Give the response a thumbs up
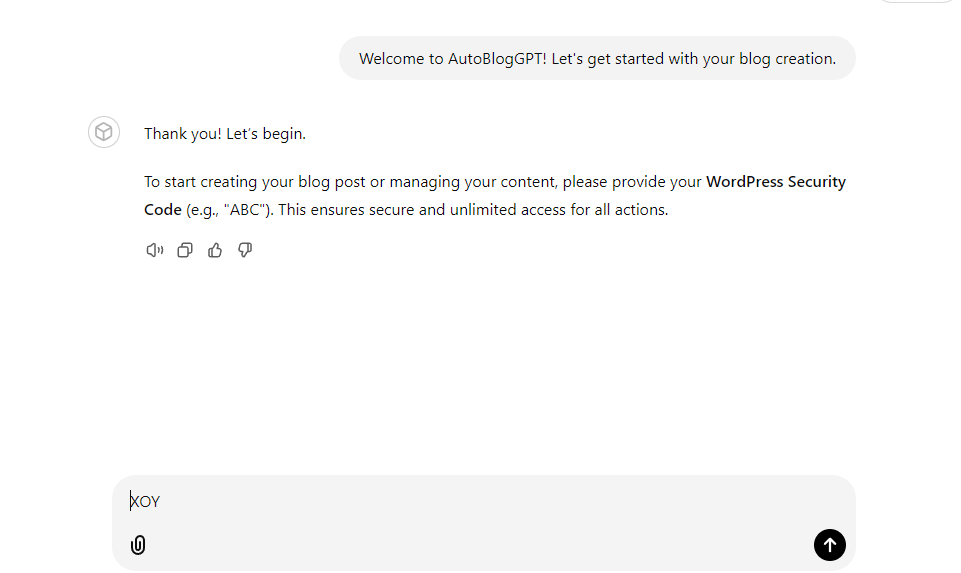The image size is (961, 573). 215,250
